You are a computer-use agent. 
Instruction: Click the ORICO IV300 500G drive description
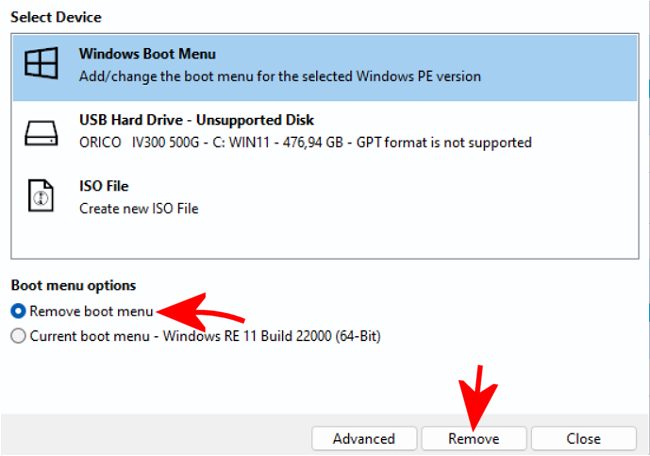[305, 142]
